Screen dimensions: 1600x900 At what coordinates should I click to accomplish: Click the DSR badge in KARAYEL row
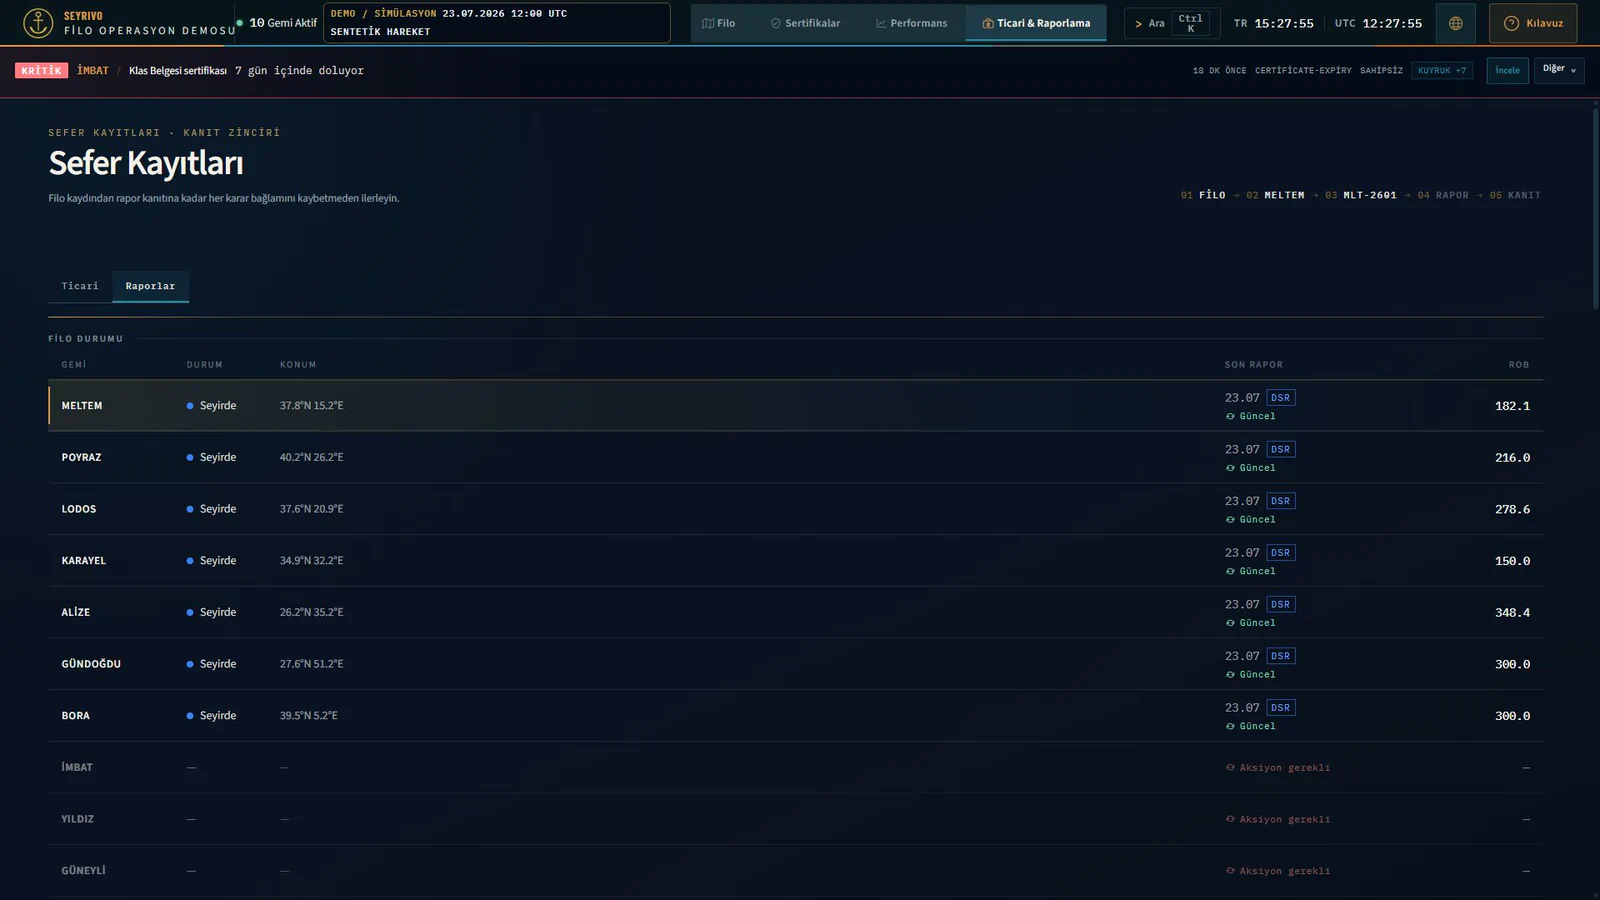pos(1281,553)
